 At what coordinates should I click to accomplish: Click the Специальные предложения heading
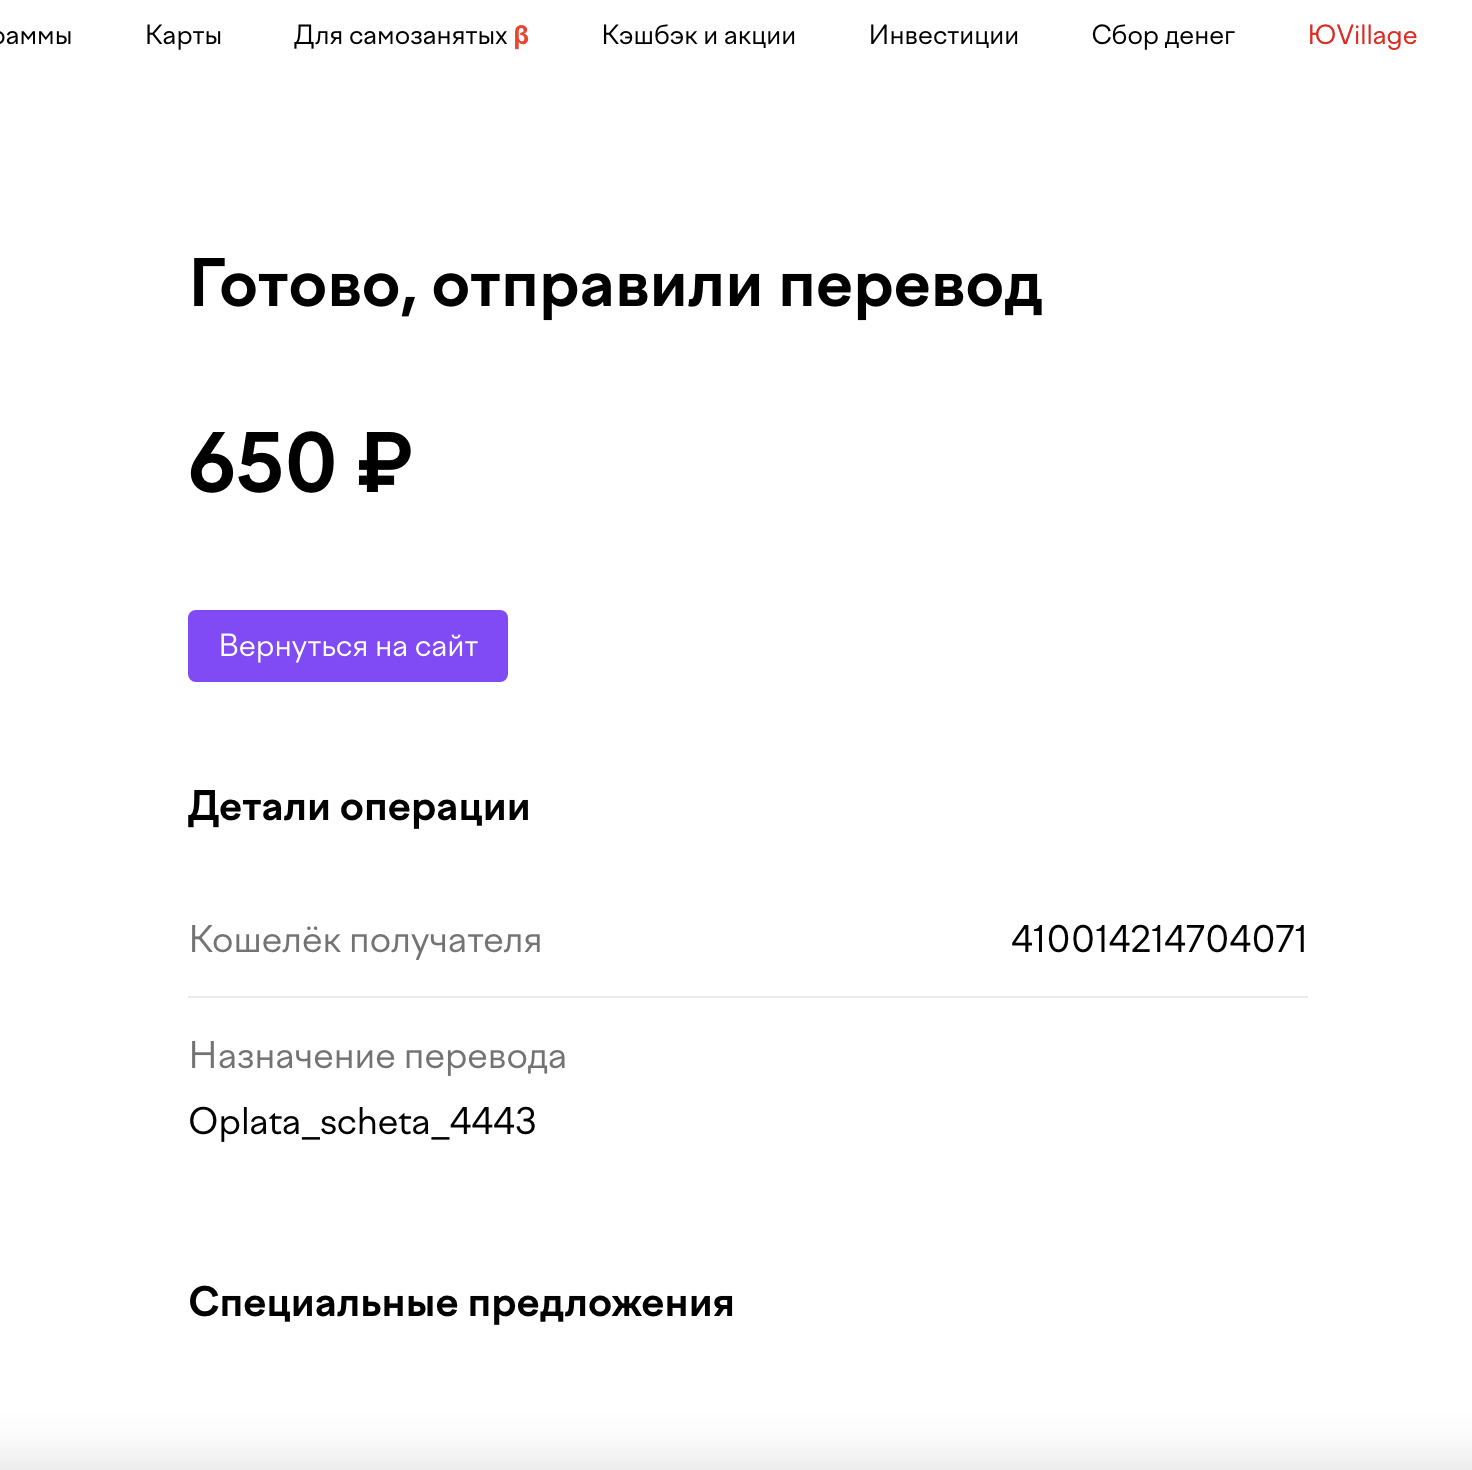click(x=461, y=1304)
